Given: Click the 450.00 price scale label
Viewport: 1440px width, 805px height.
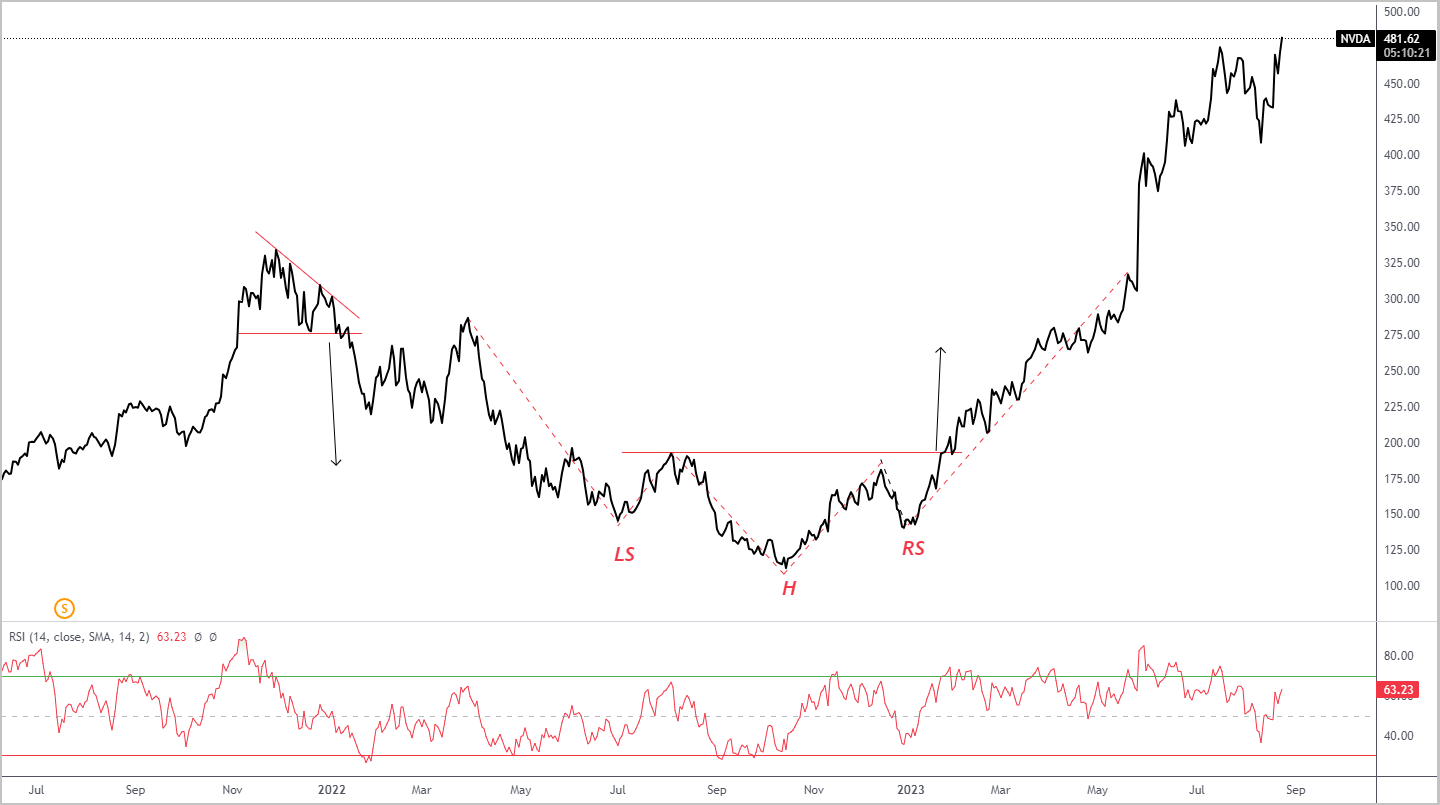Looking at the screenshot, I should [1401, 84].
